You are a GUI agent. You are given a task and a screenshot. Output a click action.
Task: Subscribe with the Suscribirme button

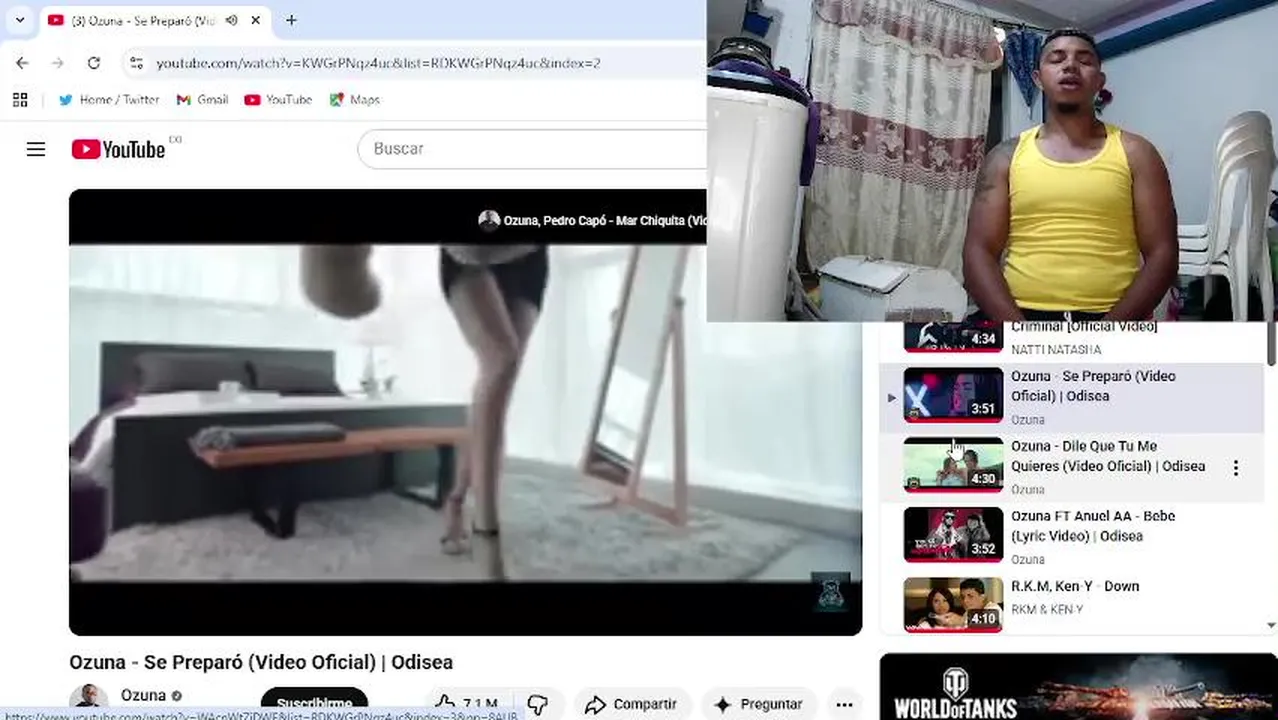point(314,704)
